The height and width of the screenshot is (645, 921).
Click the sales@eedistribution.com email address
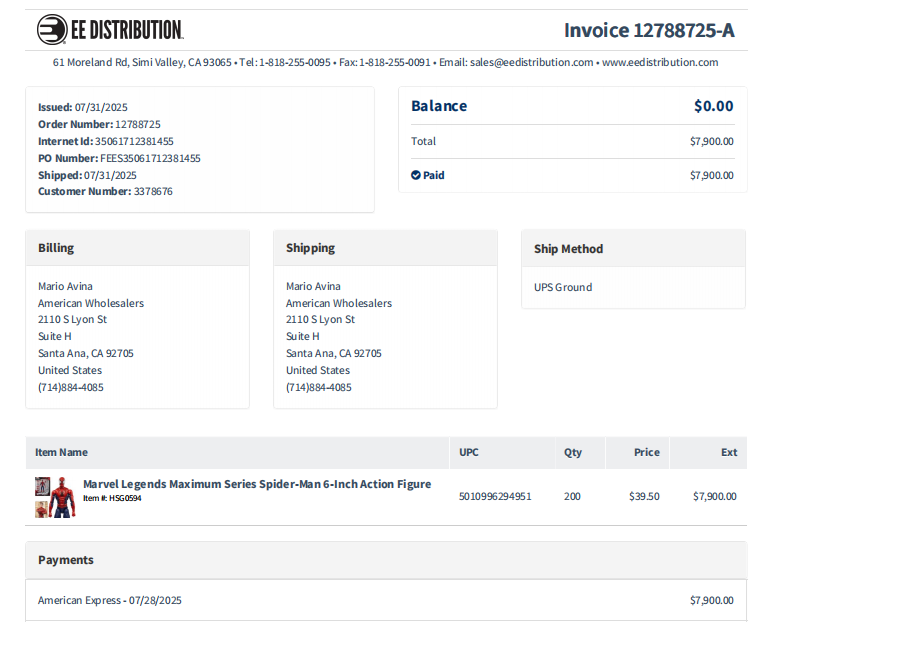pyautogui.click(x=532, y=62)
